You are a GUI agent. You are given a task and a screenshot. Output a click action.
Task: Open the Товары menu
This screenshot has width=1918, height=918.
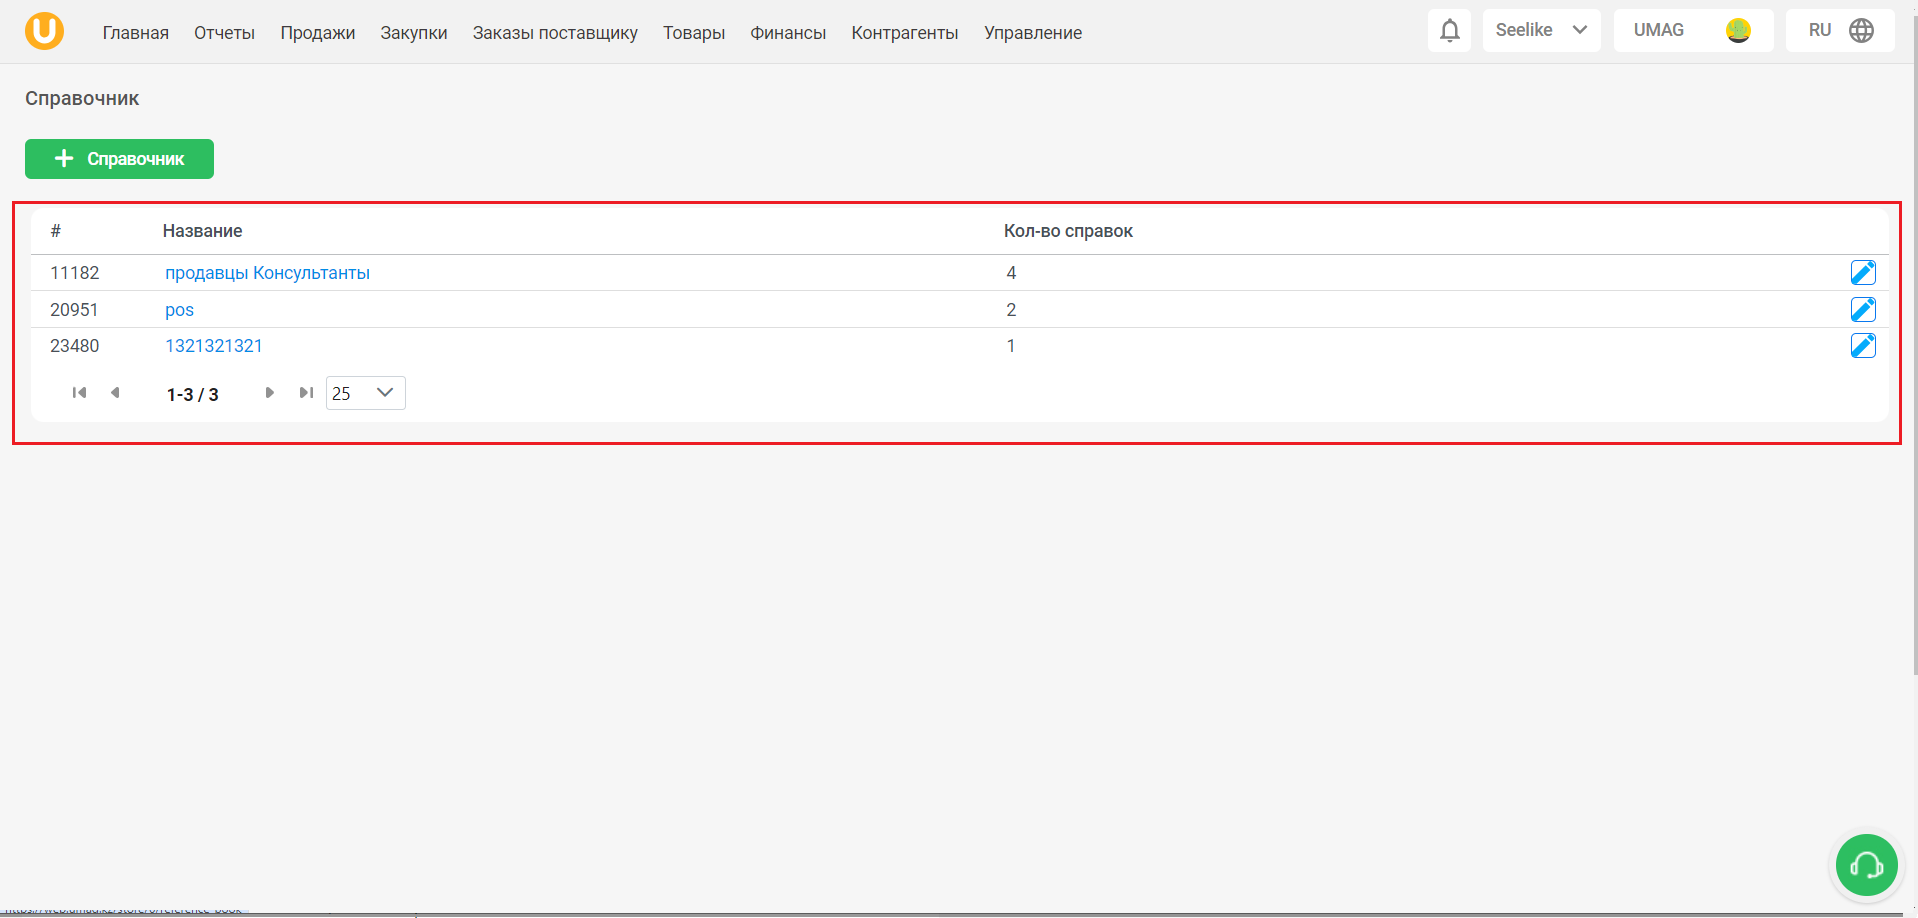coord(694,33)
